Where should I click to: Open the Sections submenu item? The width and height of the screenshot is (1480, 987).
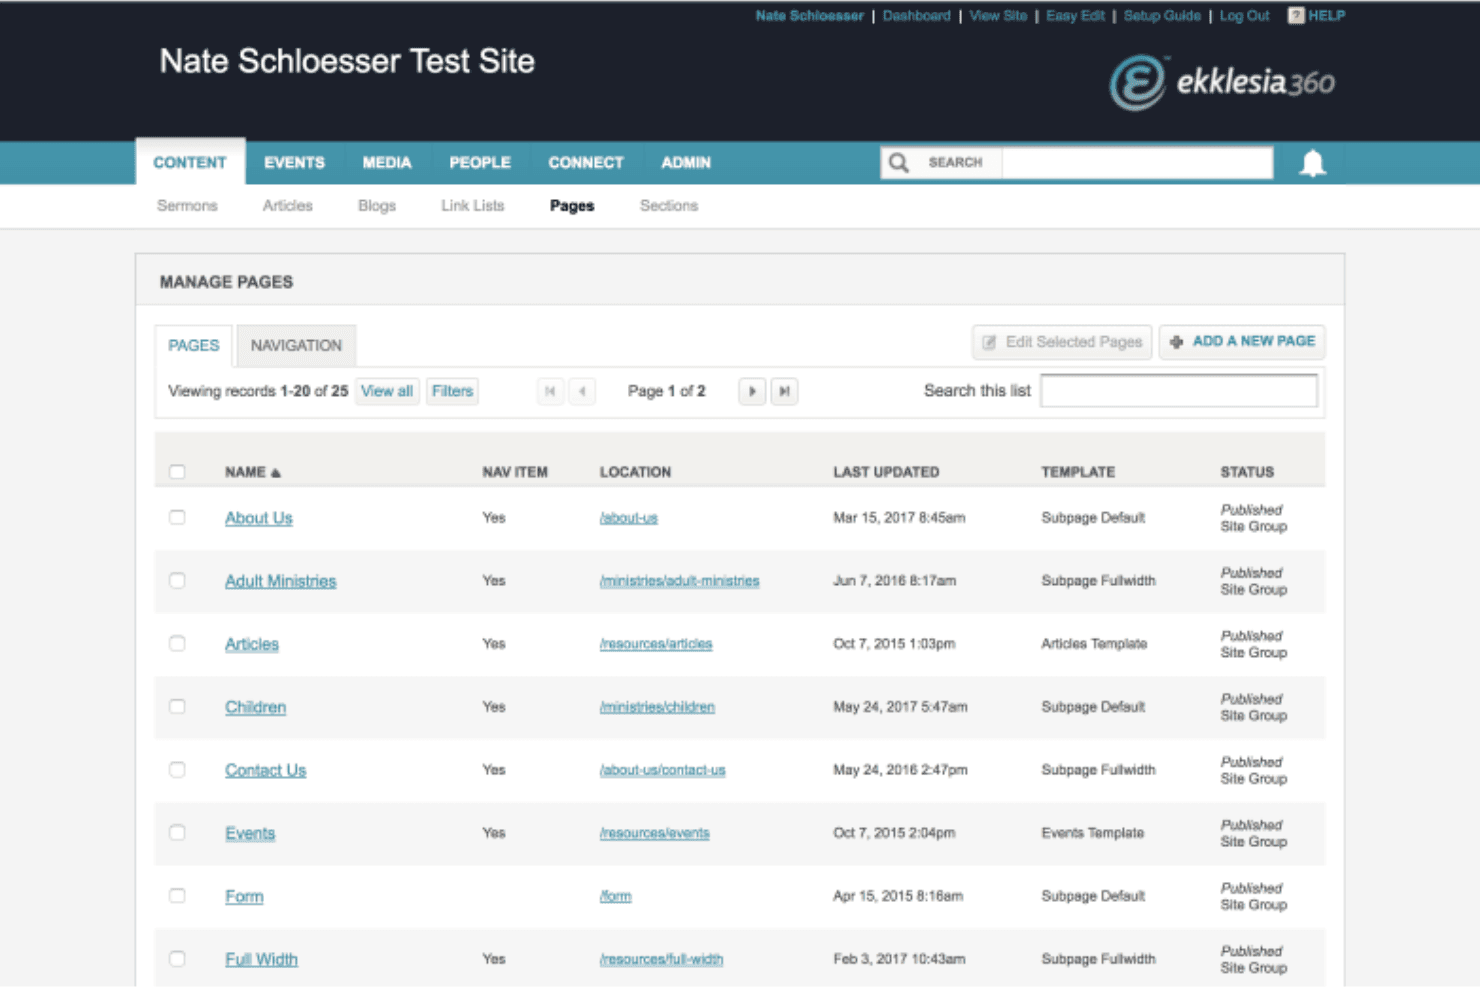(669, 206)
